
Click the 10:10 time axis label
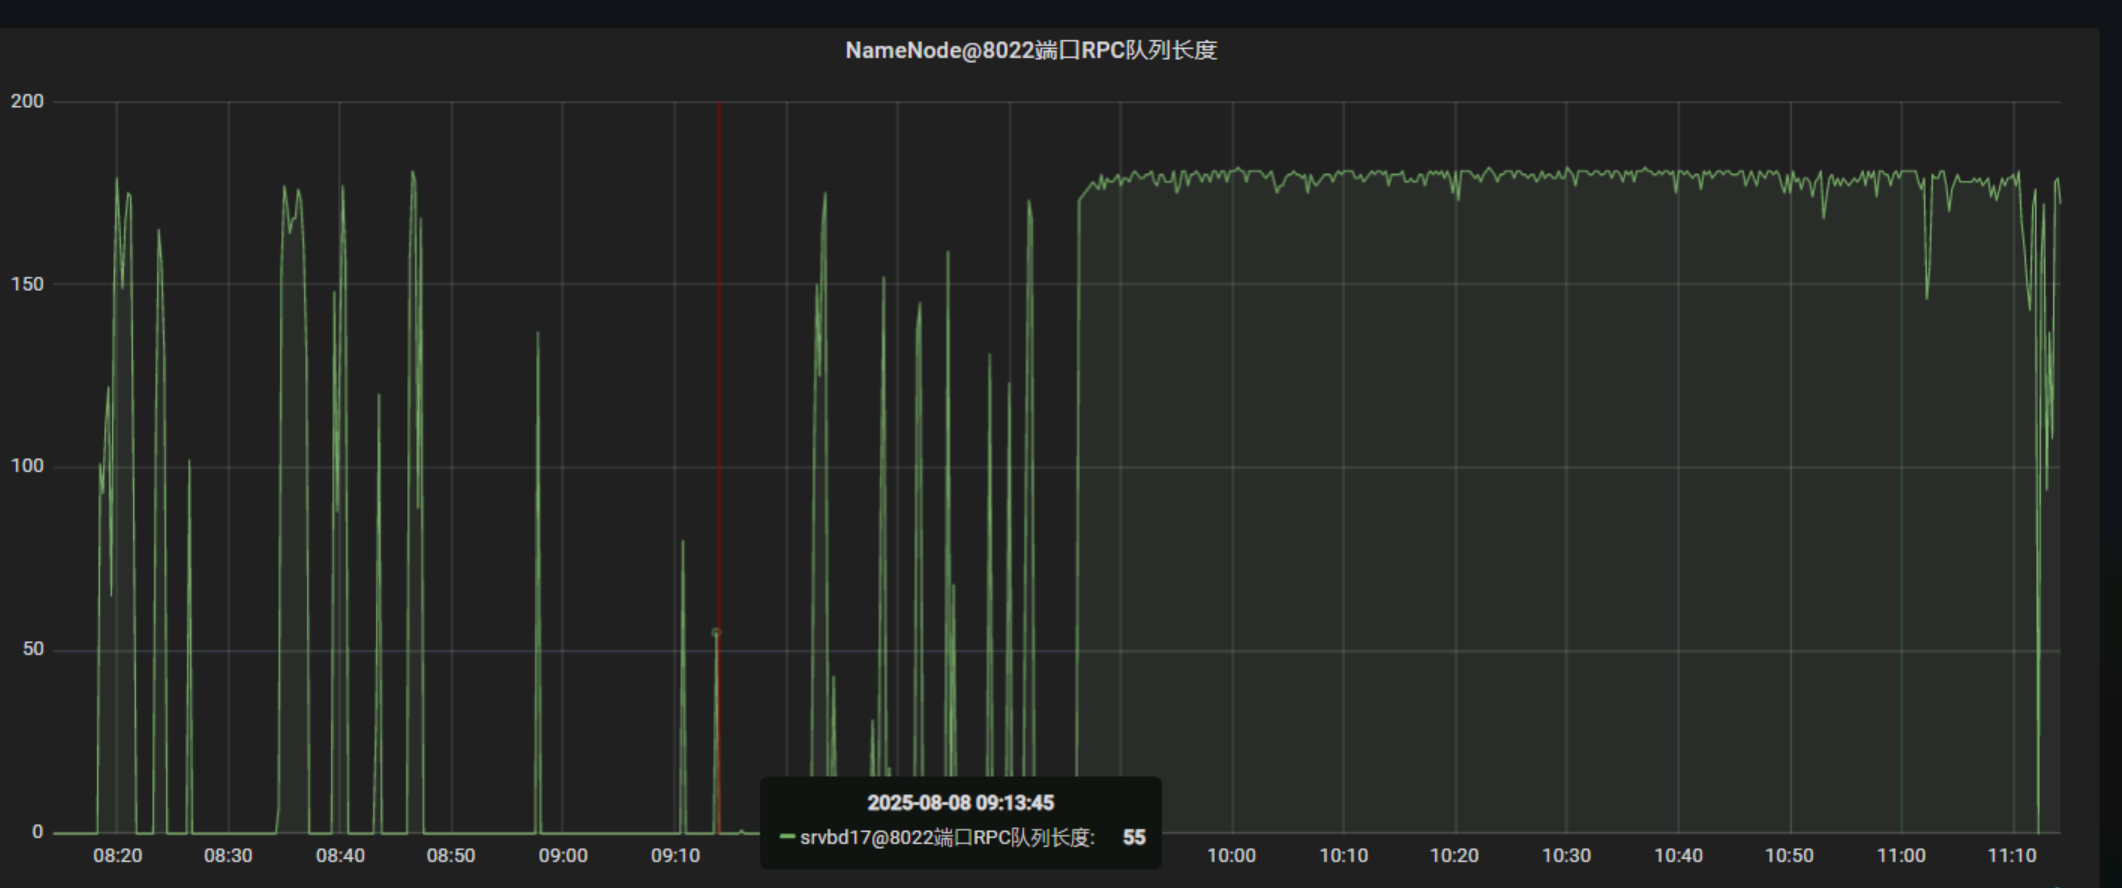[x=1343, y=856]
